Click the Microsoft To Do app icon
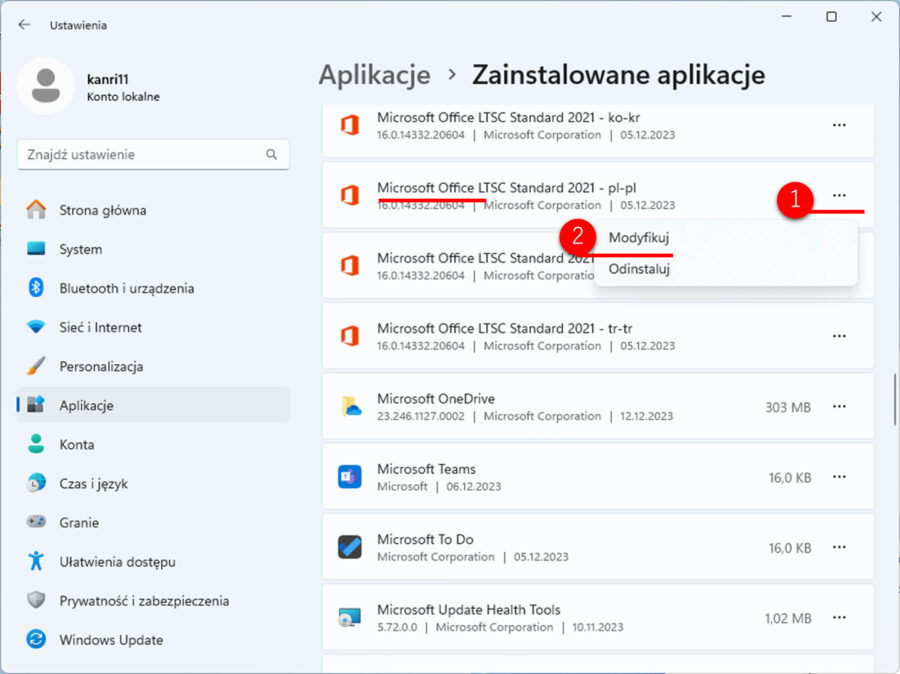900x674 pixels. coord(350,547)
